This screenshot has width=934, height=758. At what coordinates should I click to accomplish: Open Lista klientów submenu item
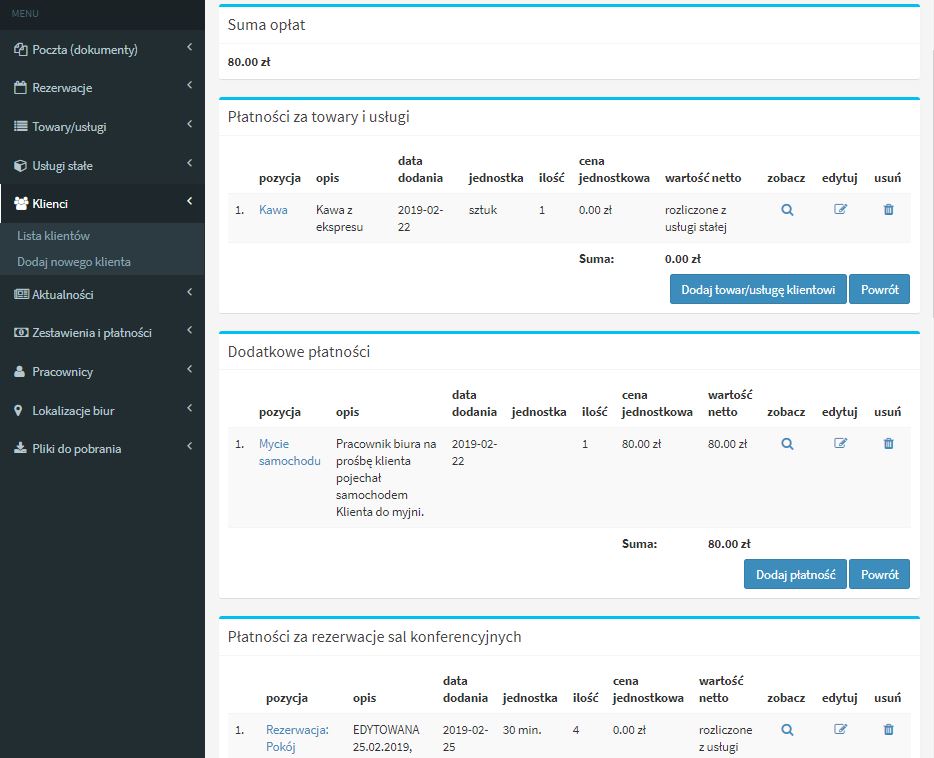54,236
